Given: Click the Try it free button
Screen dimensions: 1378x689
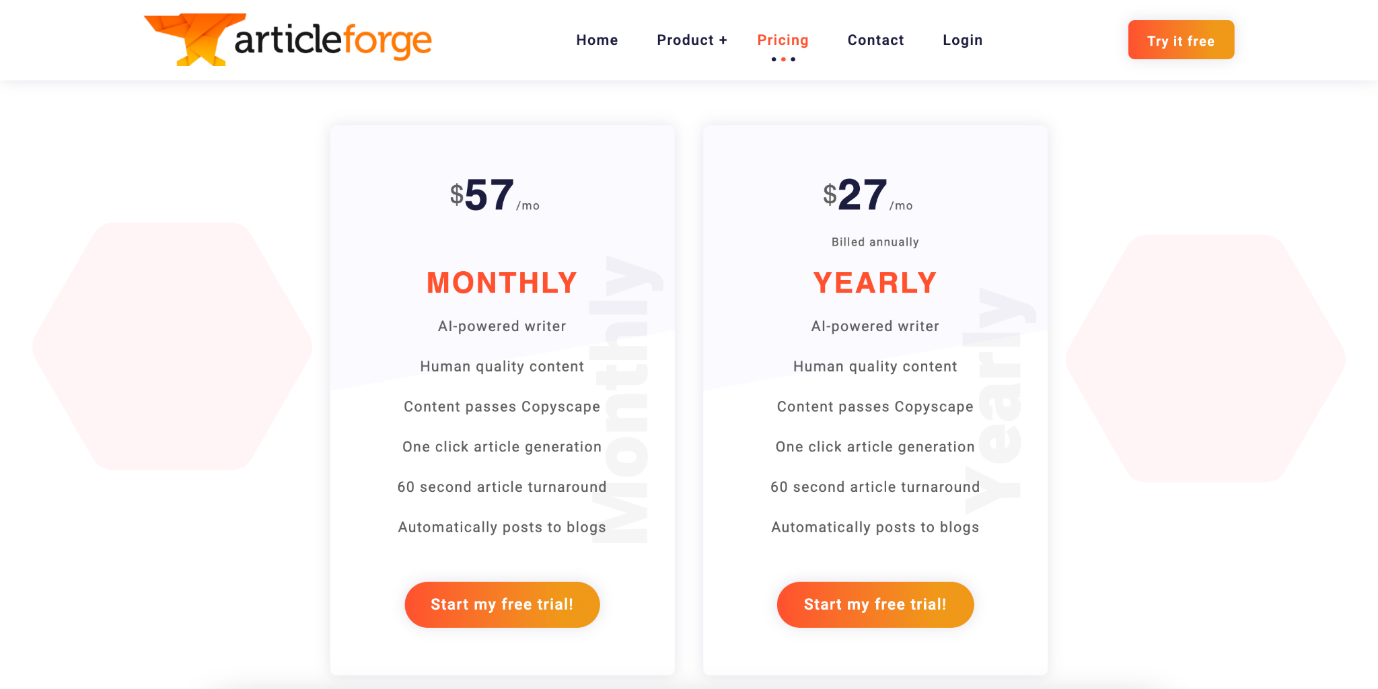Looking at the screenshot, I should [1181, 39].
